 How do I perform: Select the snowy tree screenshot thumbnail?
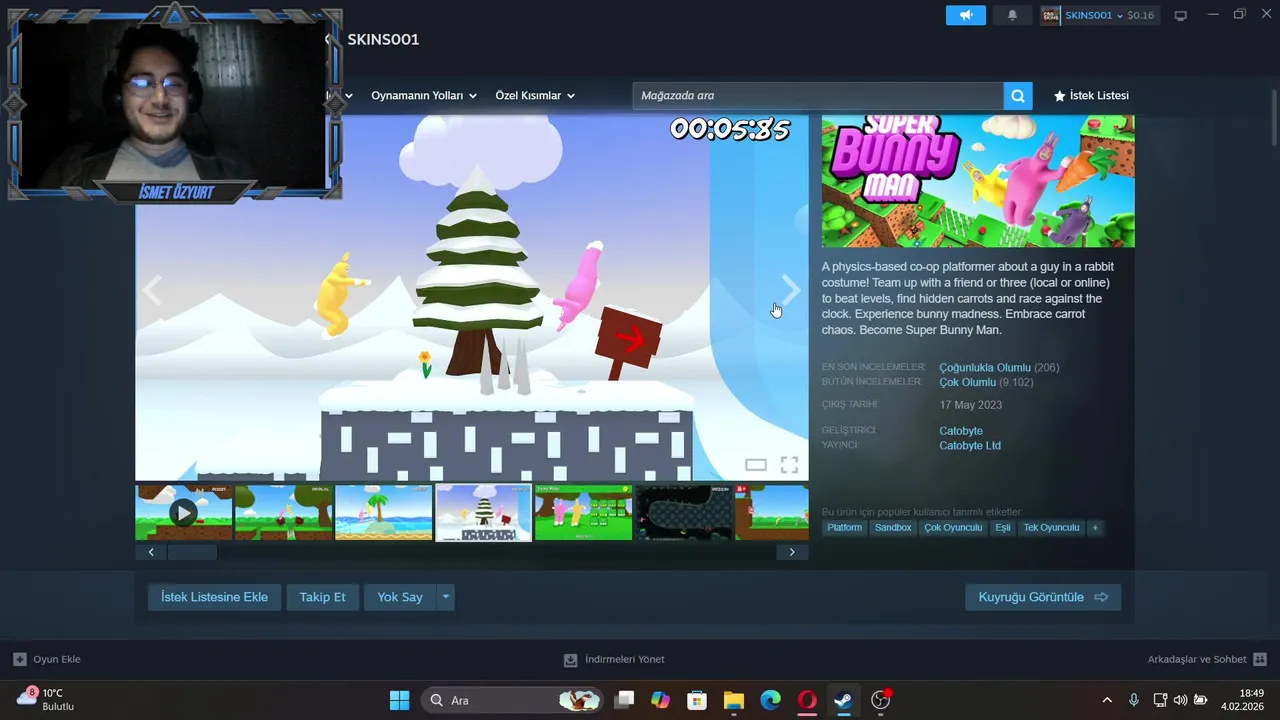[484, 513]
